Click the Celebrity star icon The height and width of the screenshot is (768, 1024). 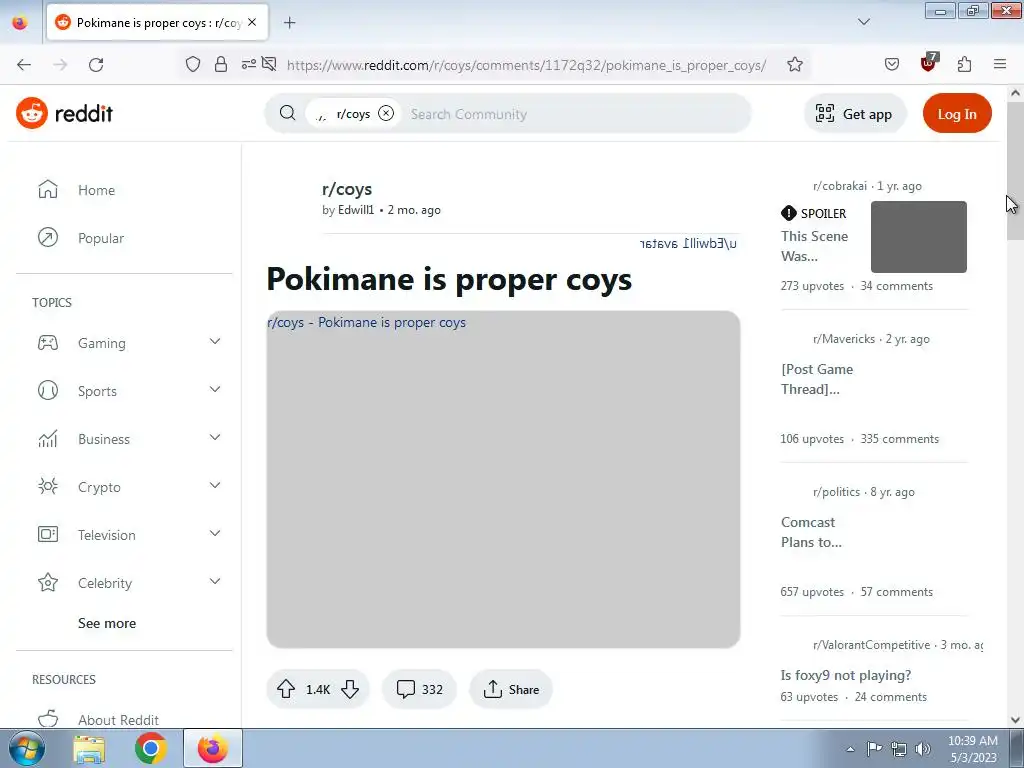[48, 583]
